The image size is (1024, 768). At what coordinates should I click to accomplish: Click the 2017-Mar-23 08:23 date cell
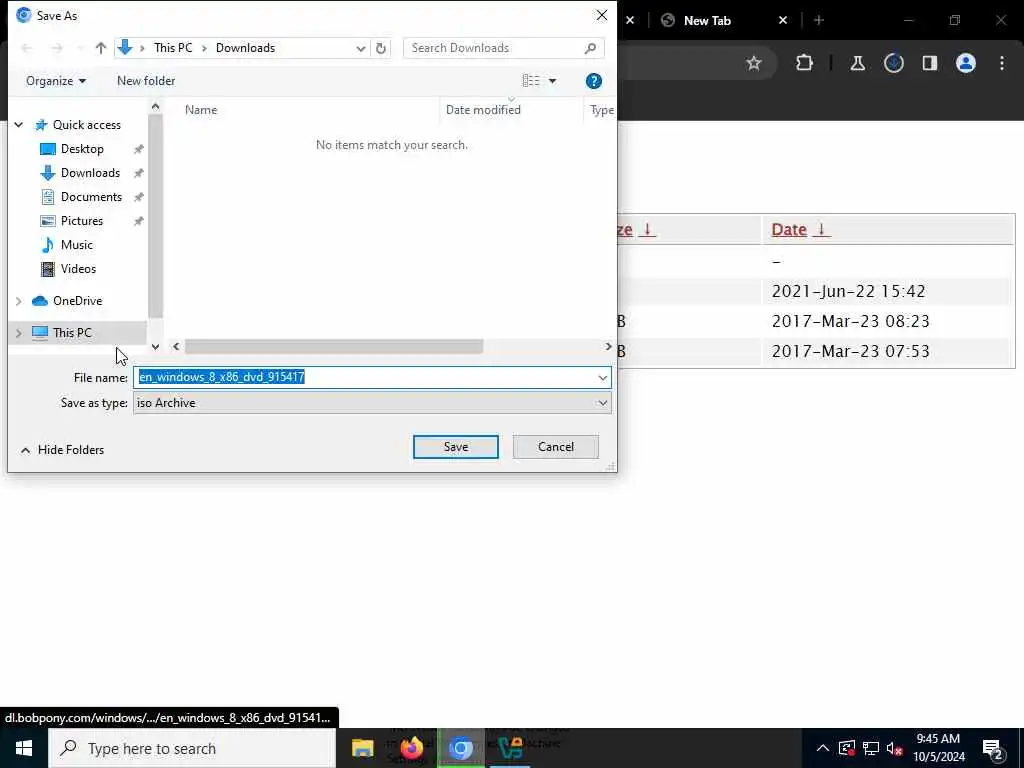[x=850, y=321]
